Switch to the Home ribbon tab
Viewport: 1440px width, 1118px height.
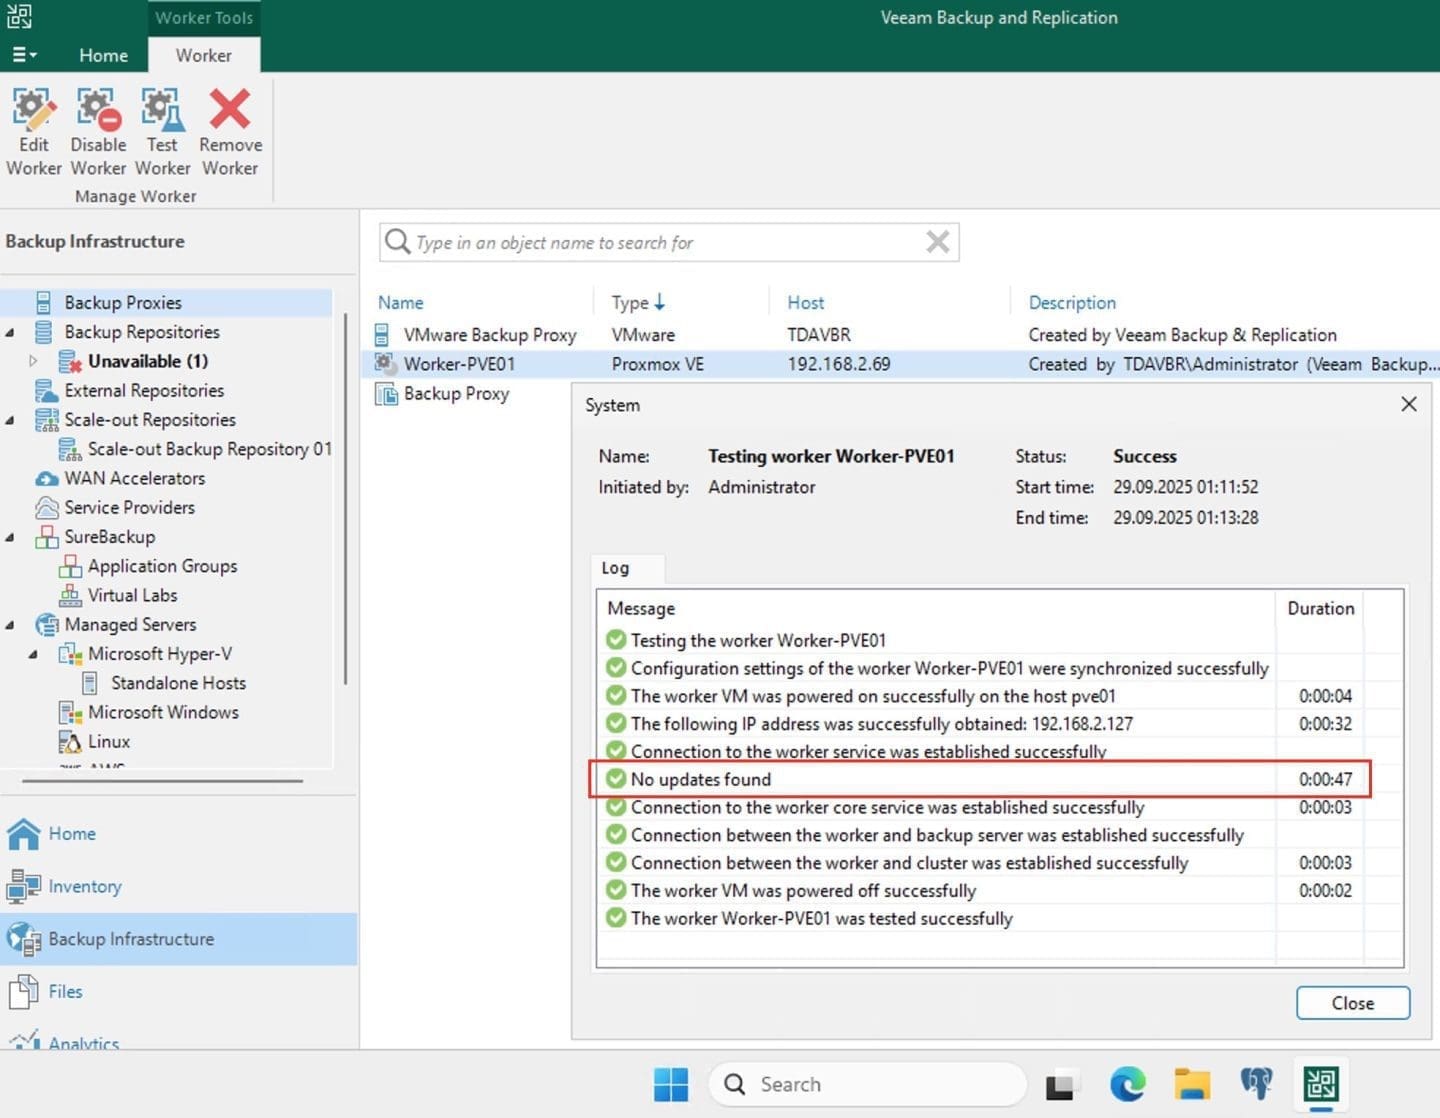103,55
